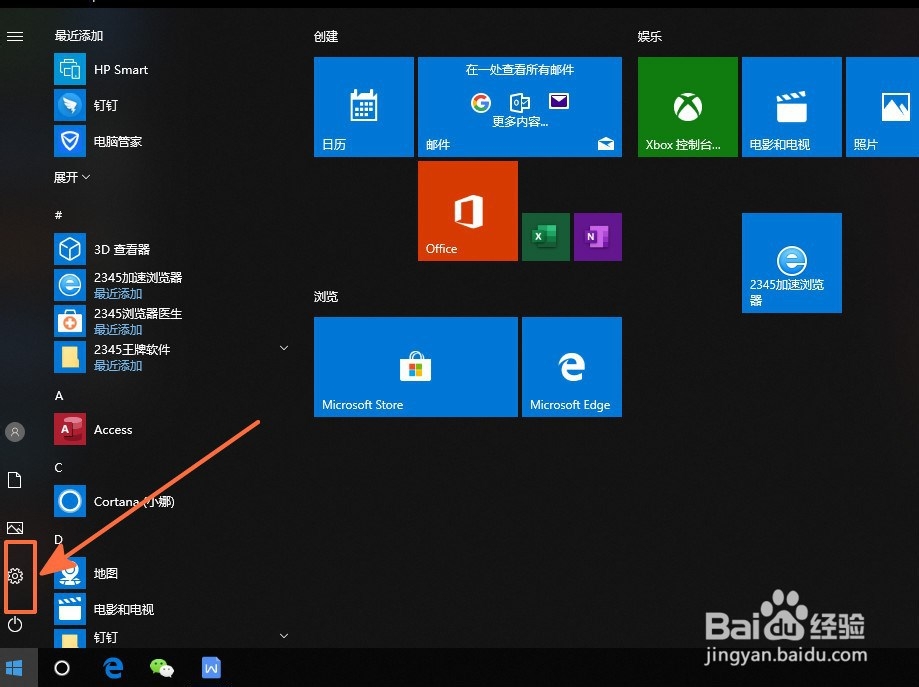Expand the 展开 recently added list
The image size is (919, 687).
pyautogui.click(x=72, y=177)
